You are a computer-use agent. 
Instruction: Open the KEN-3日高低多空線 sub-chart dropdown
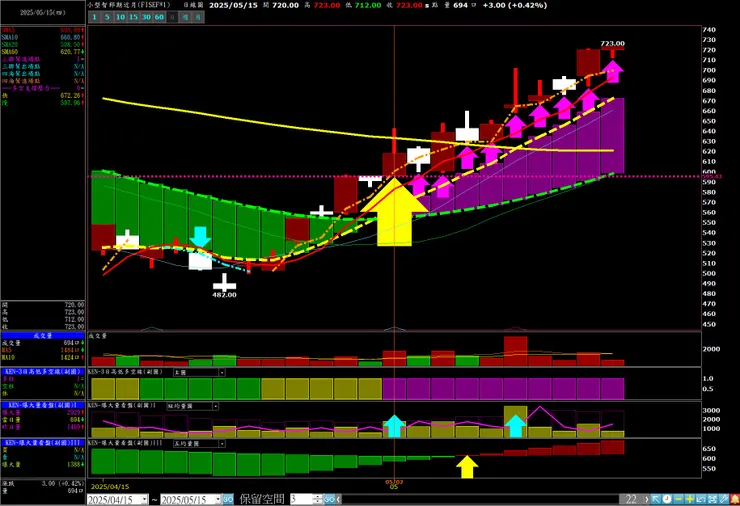point(222,372)
